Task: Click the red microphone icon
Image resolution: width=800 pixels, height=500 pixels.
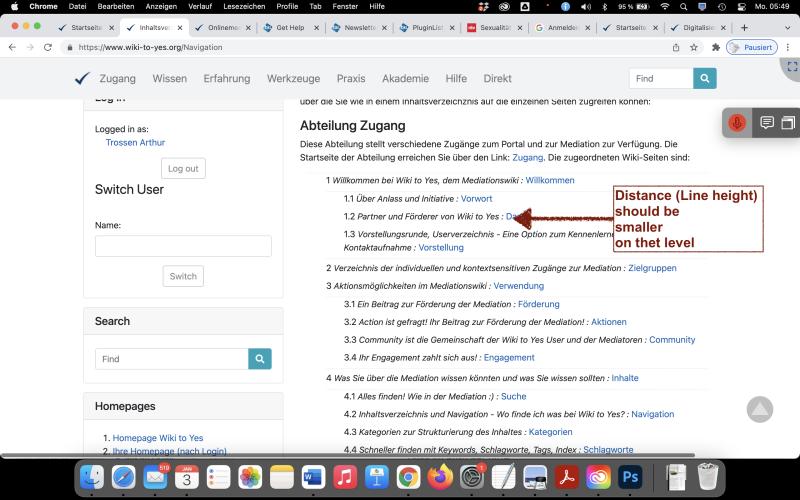Action: coord(737,123)
